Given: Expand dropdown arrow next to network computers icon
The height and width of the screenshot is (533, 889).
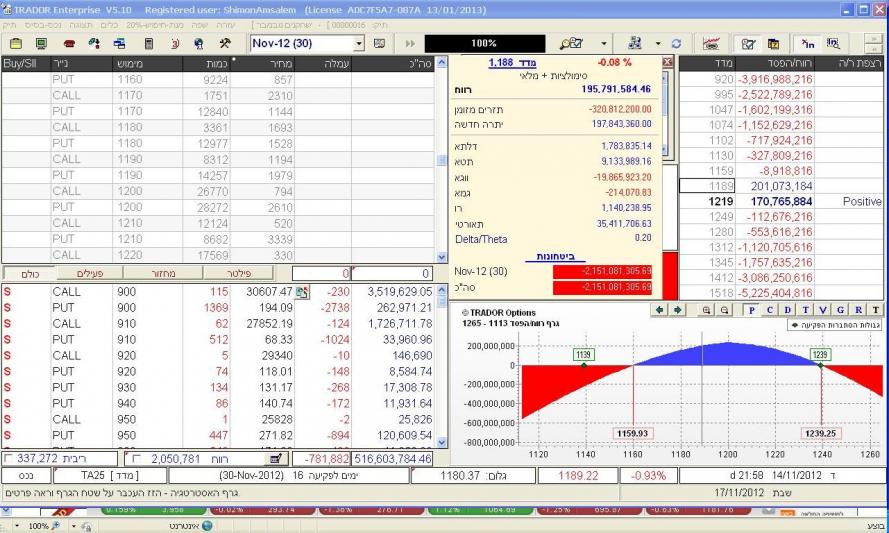Looking at the screenshot, I should coord(657,44).
